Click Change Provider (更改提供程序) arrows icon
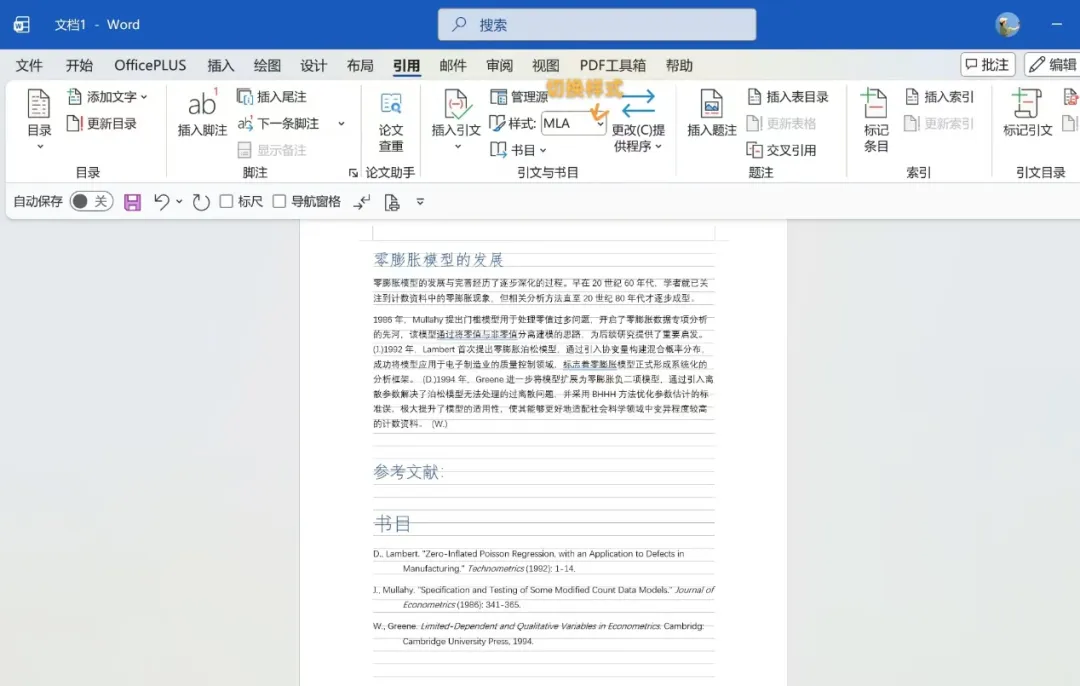 click(x=638, y=104)
